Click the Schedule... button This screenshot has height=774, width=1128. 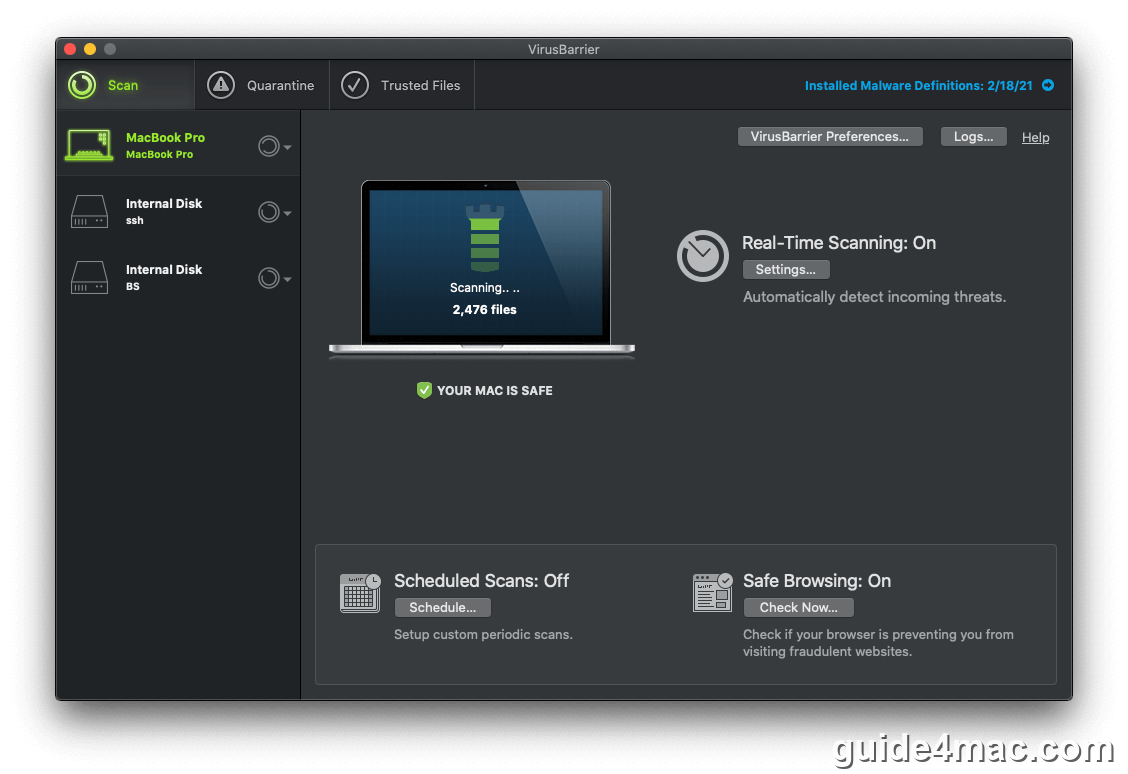[442, 608]
